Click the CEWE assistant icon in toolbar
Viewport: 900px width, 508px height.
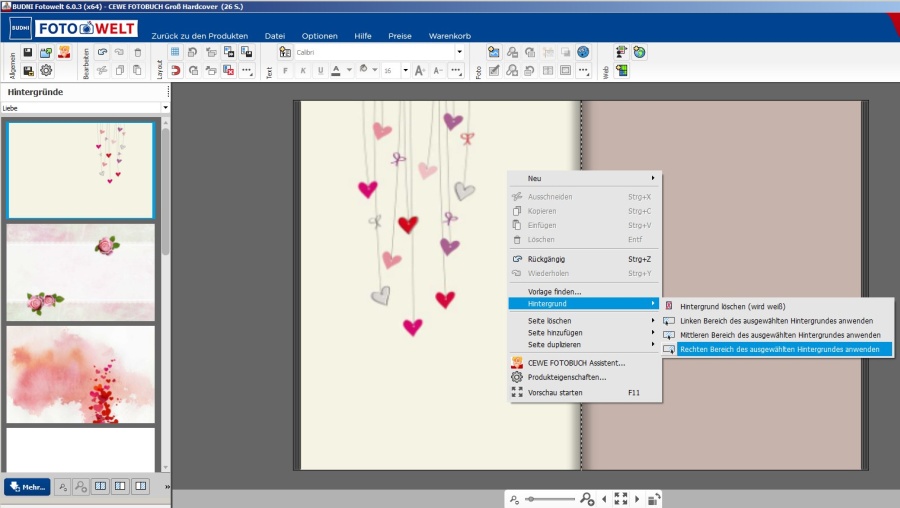64,52
